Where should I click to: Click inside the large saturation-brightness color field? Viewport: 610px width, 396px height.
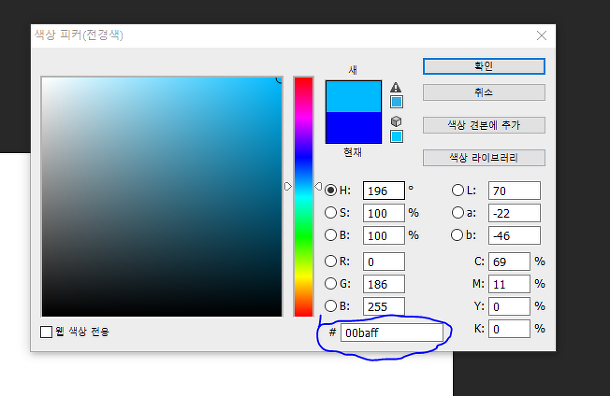162,197
